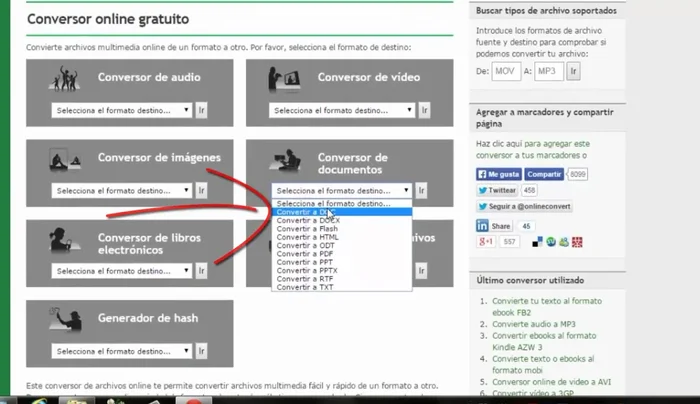Select 'Convertir a HTML' option
Viewport: 700px width, 404px height.
(x=342, y=237)
